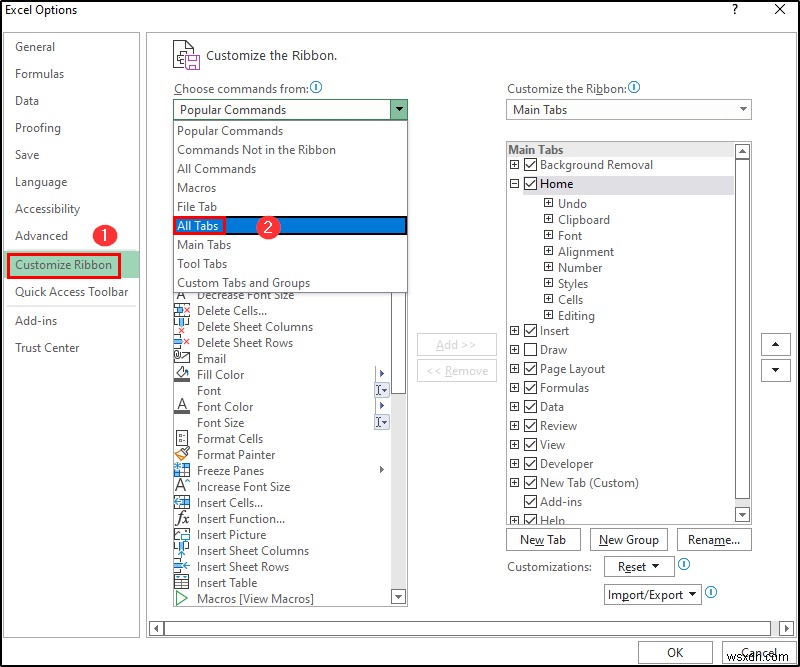Toggle the Developer tab checkbox
This screenshot has height=667, width=800.
tap(528, 463)
